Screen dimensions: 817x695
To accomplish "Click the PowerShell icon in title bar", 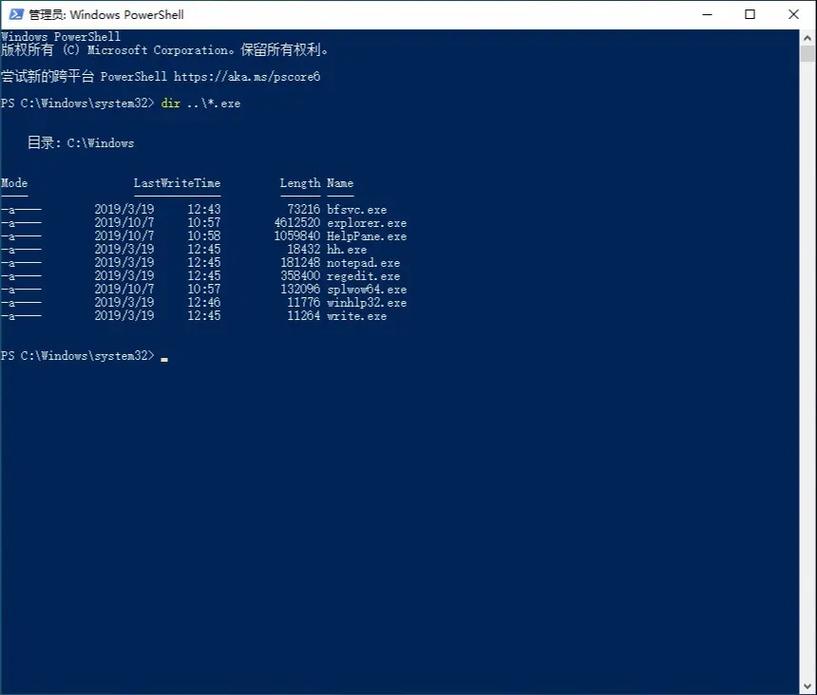I will point(16,14).
